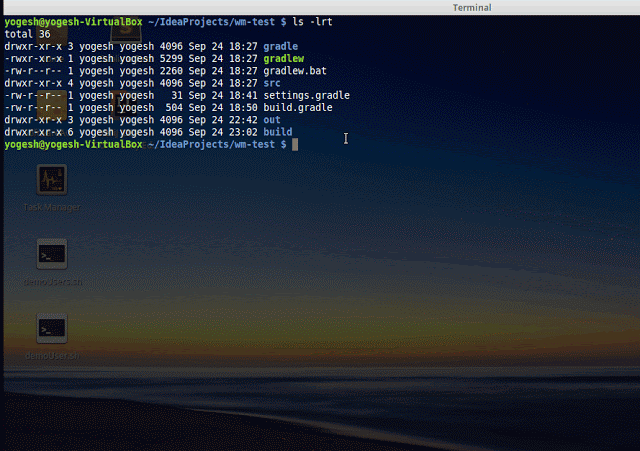
Task: Click the '-rwxr-xr-x' permissions of gradlew
Action: (x=33, y=58)
